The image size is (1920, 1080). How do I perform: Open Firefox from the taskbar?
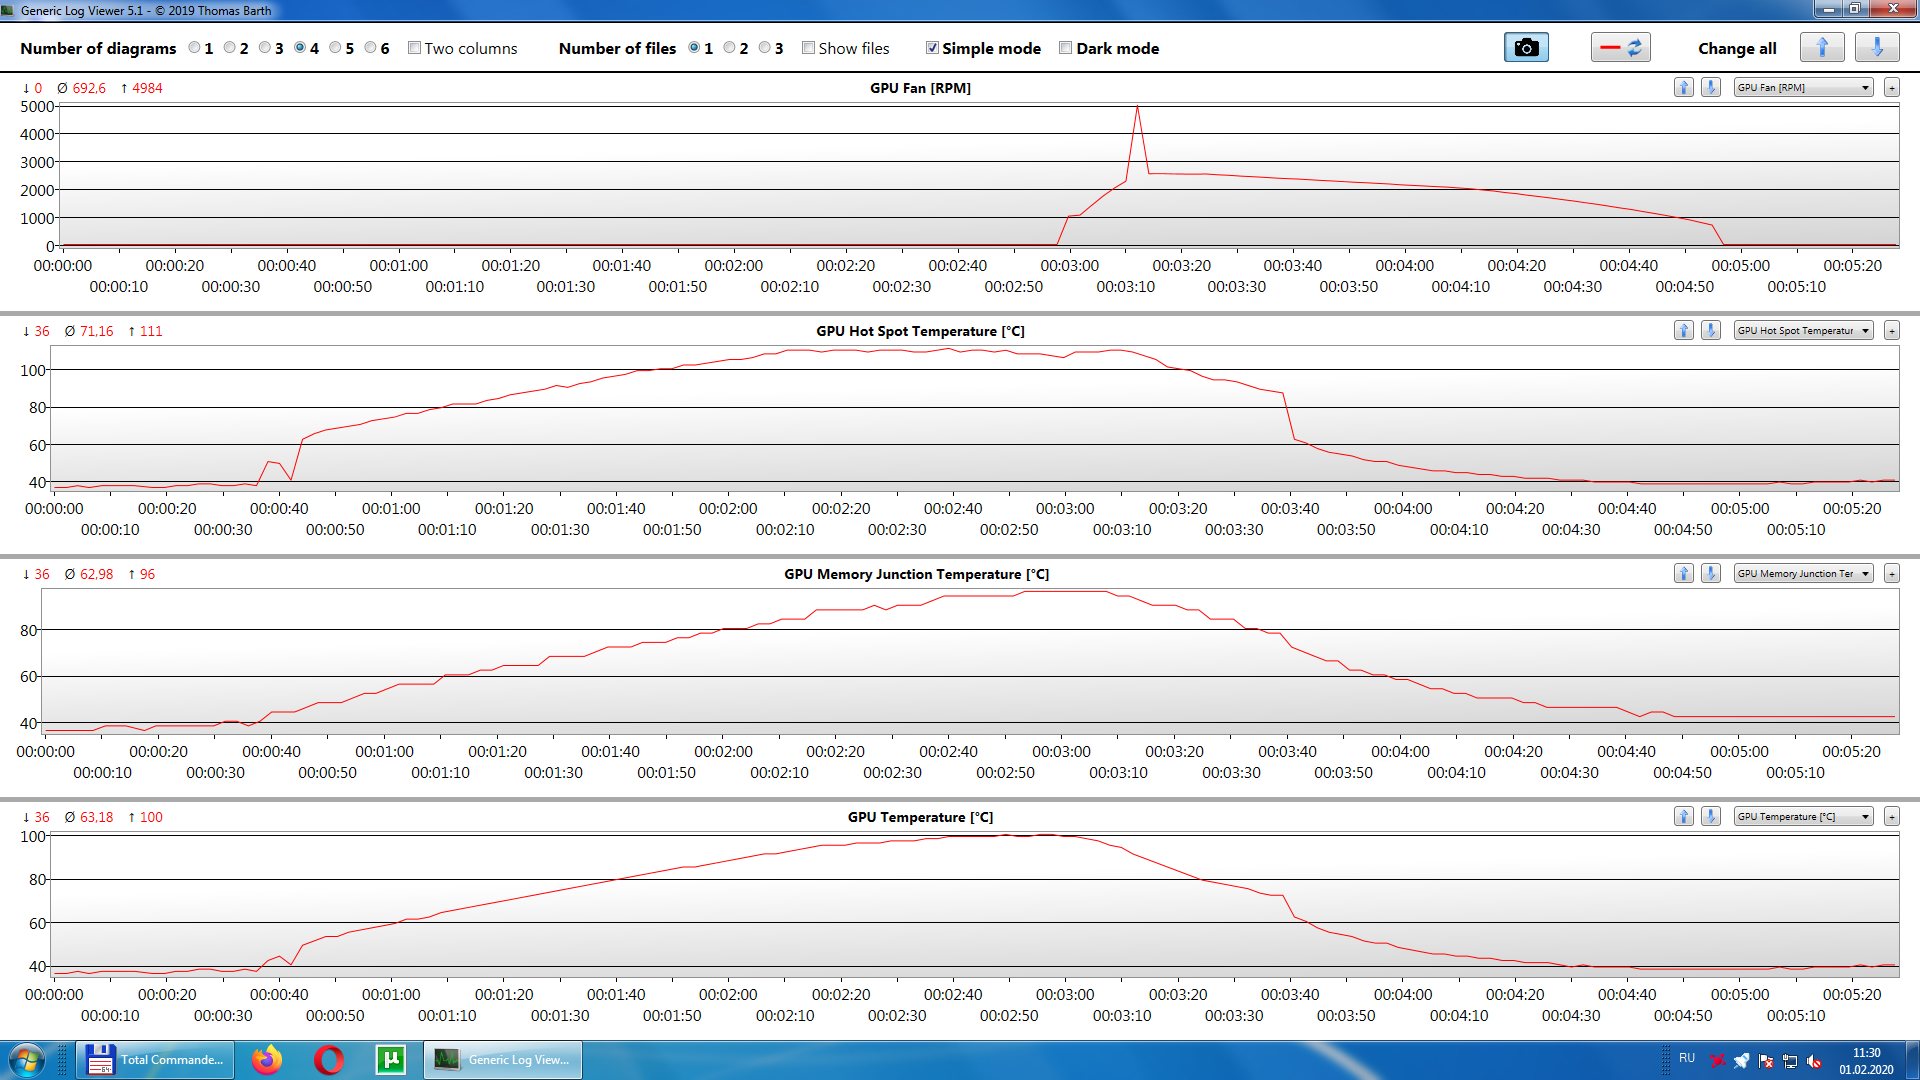tap(267, 1060)
